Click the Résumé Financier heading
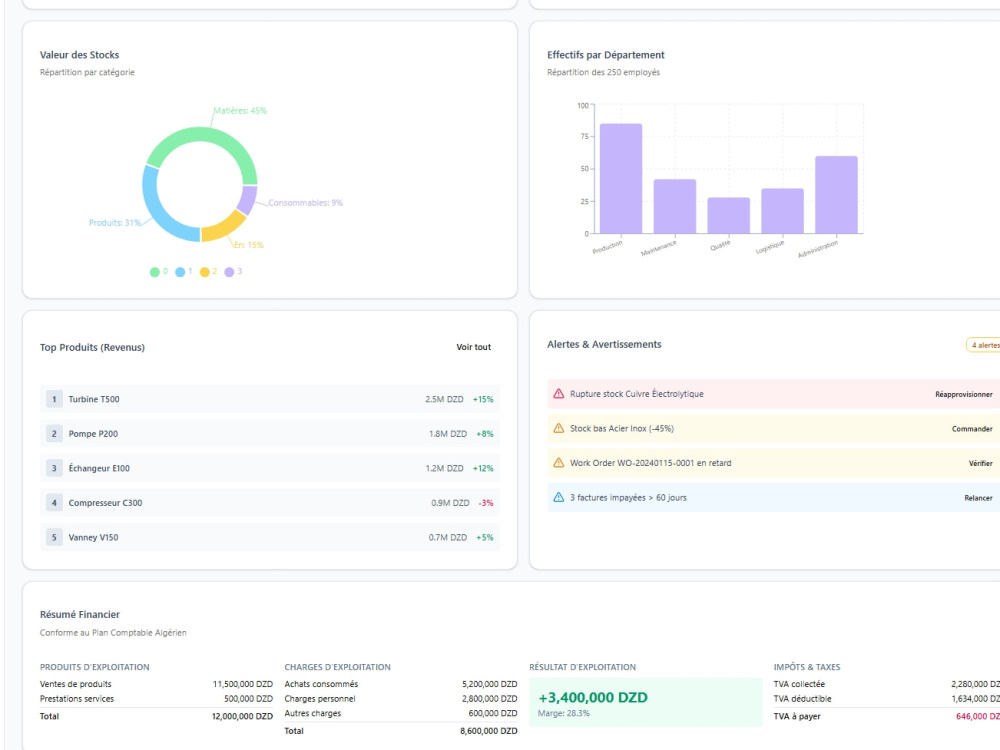Image resolution: width=1000 pixels, height=750 pixels. [x=80, y=614]
